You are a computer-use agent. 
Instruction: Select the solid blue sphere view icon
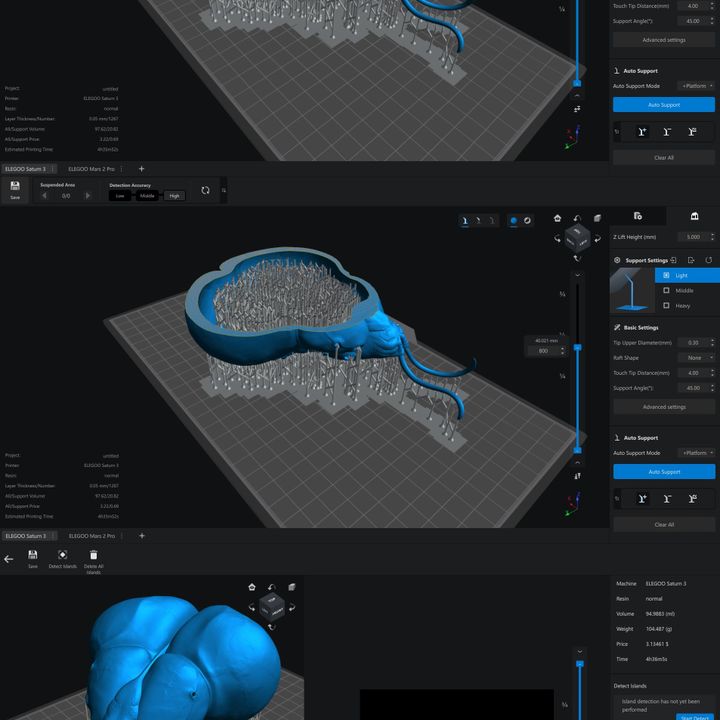tap(514, 220)
